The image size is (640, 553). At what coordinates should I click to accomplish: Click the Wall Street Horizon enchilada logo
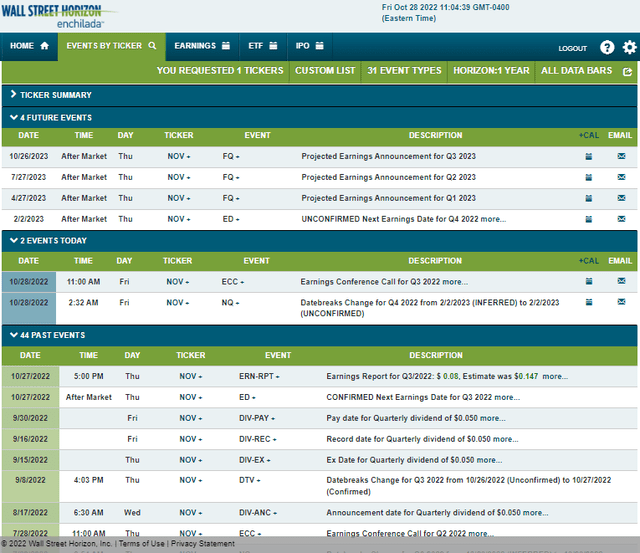[x=59, y=16]
